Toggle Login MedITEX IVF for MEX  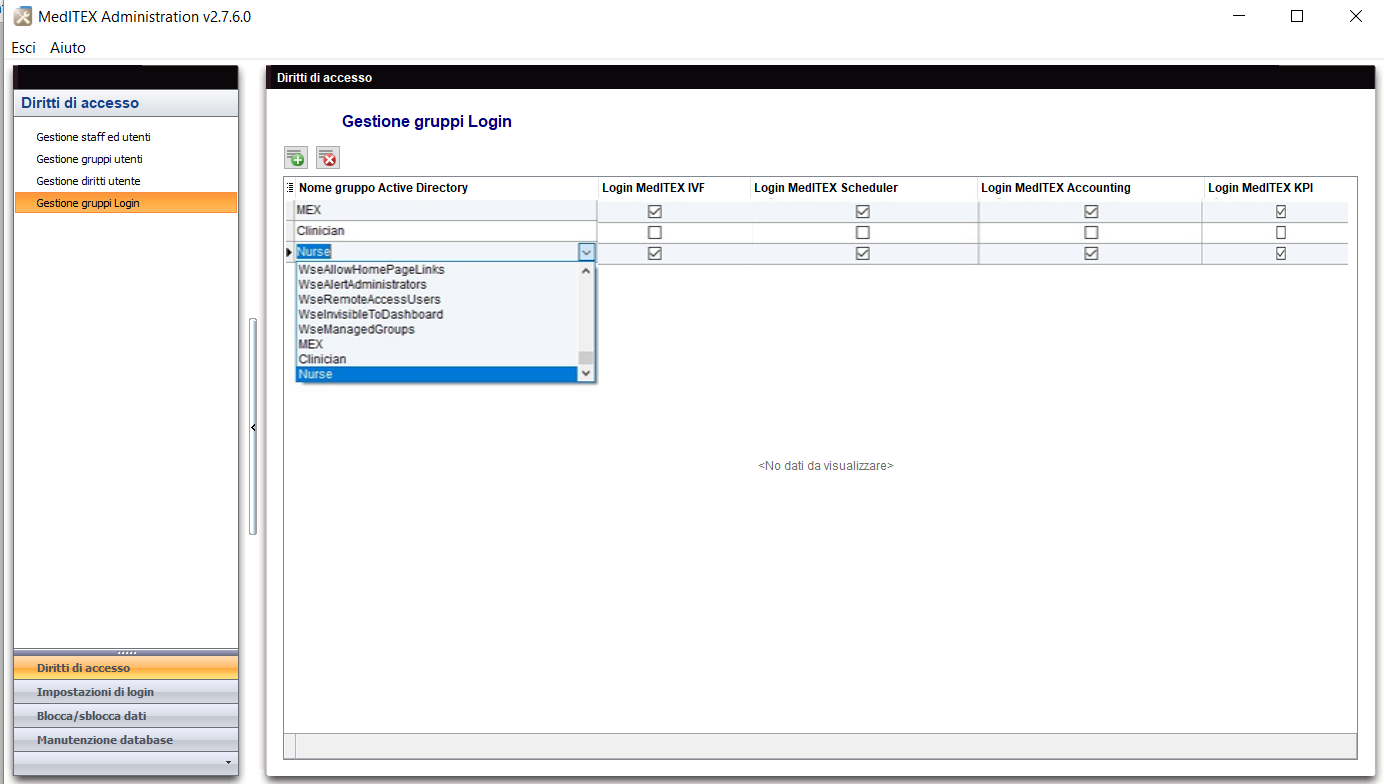[655, 212]
